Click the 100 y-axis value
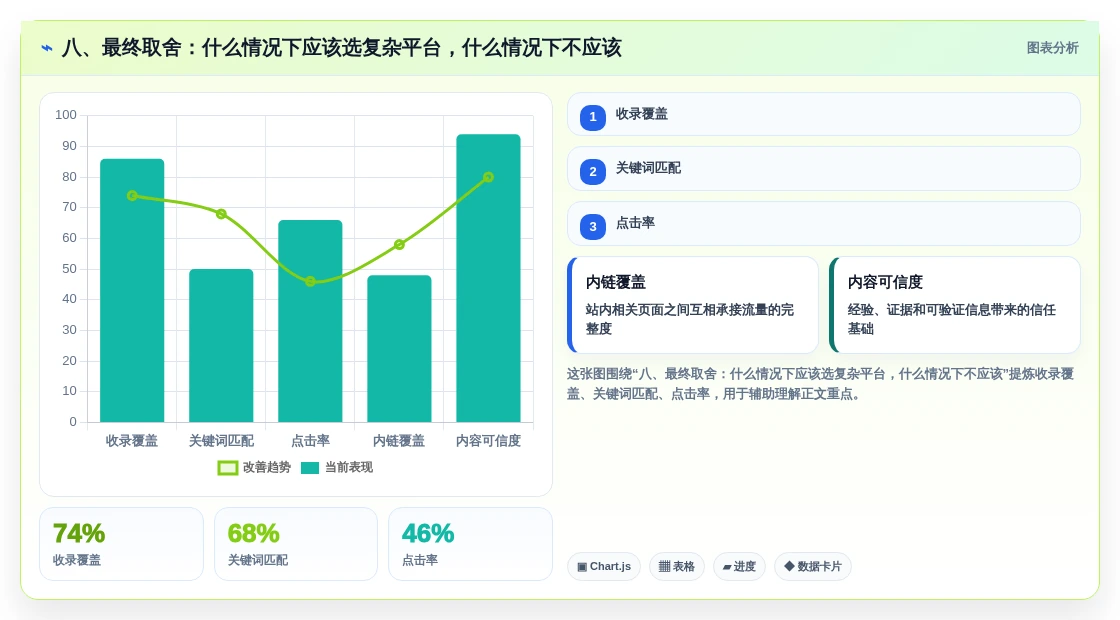 click(x=66, y=115)
